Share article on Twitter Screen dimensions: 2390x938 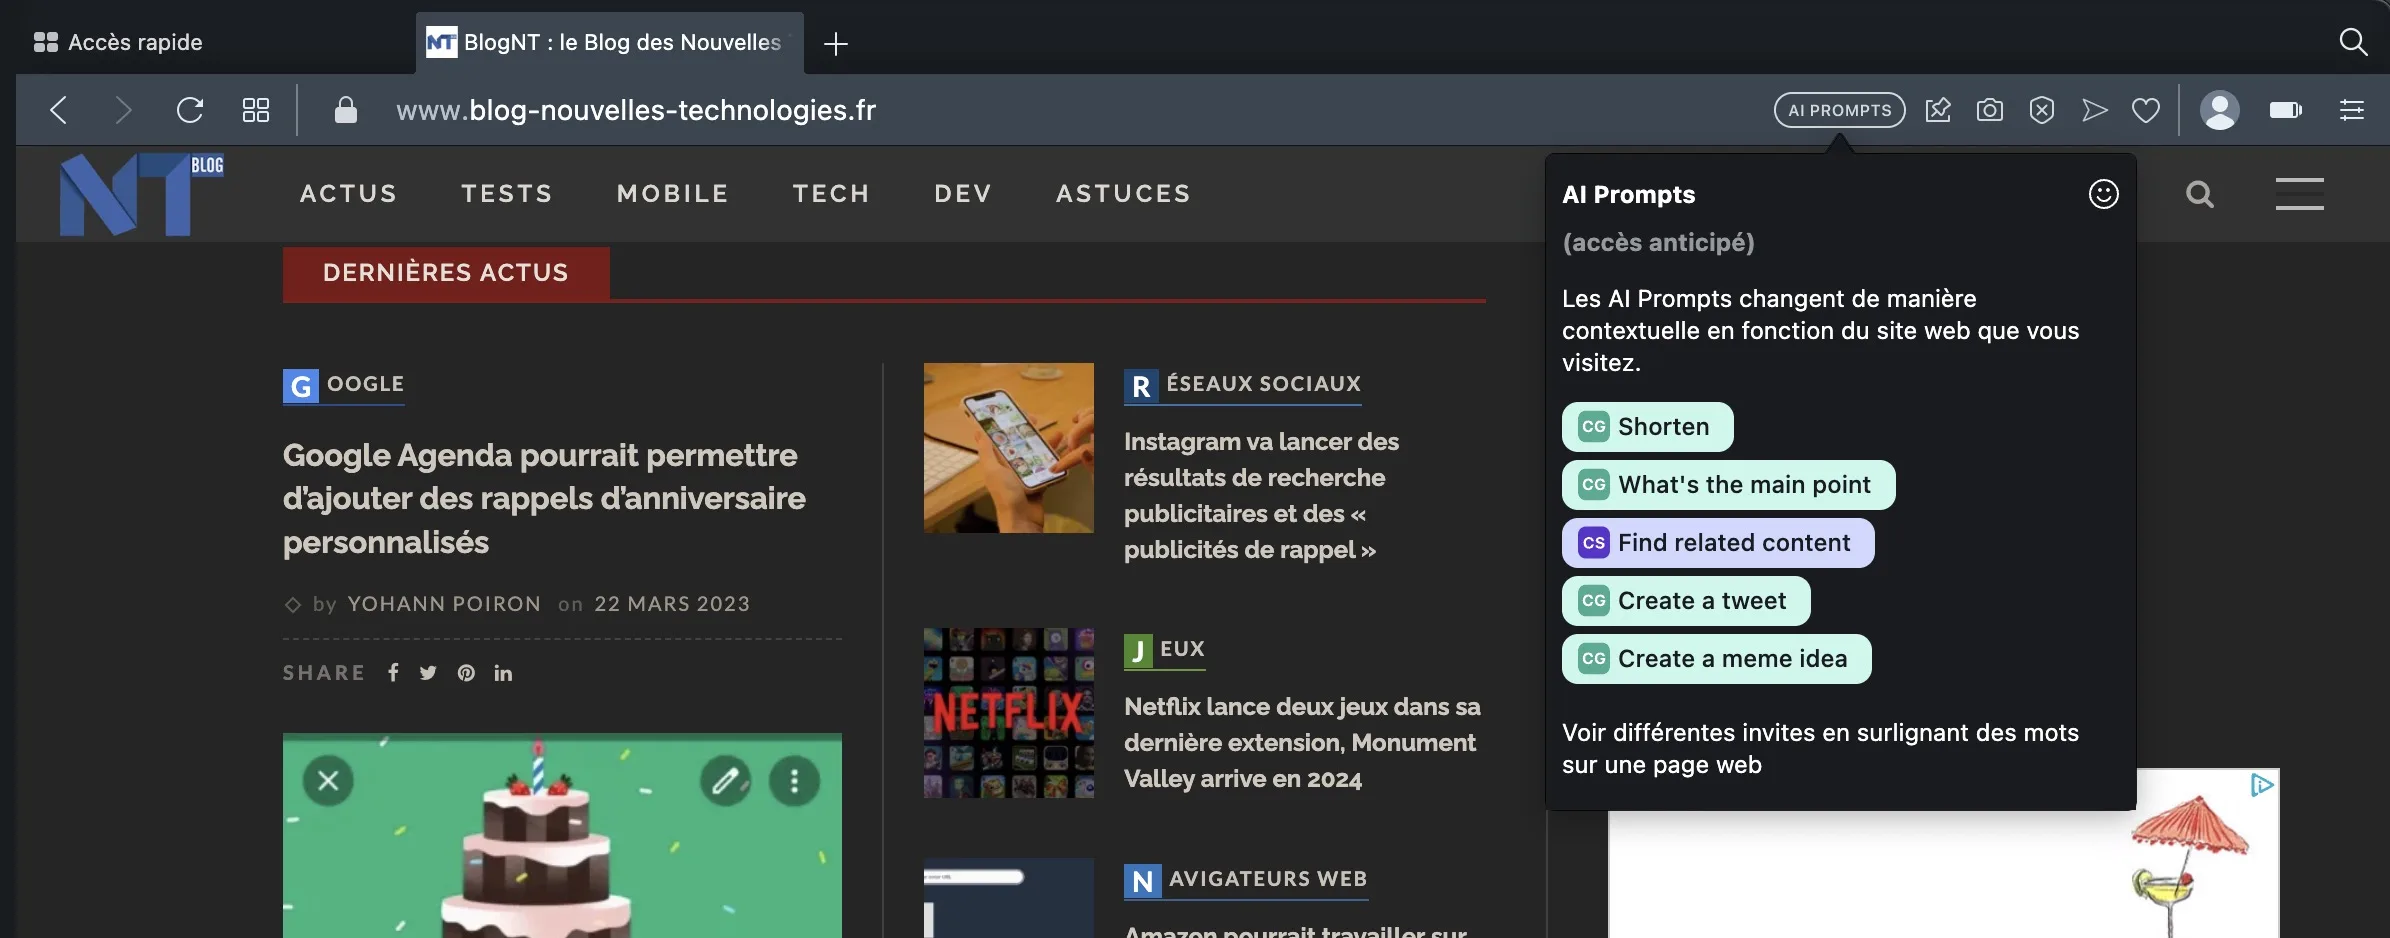point(428,673)
